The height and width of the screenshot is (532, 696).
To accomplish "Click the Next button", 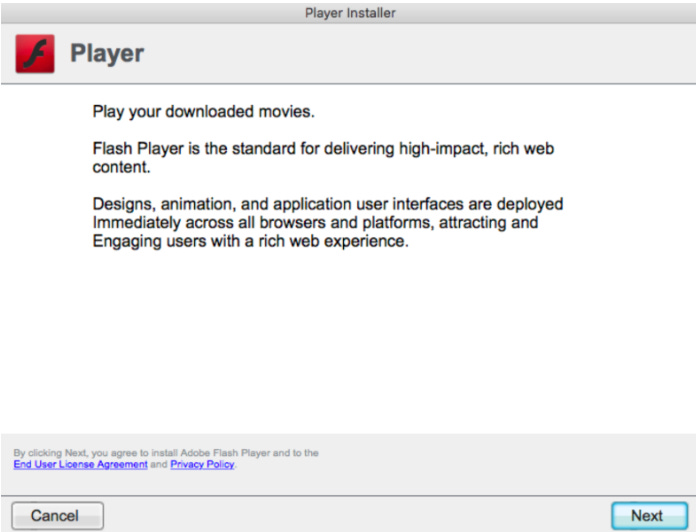I will coord(649,516).
